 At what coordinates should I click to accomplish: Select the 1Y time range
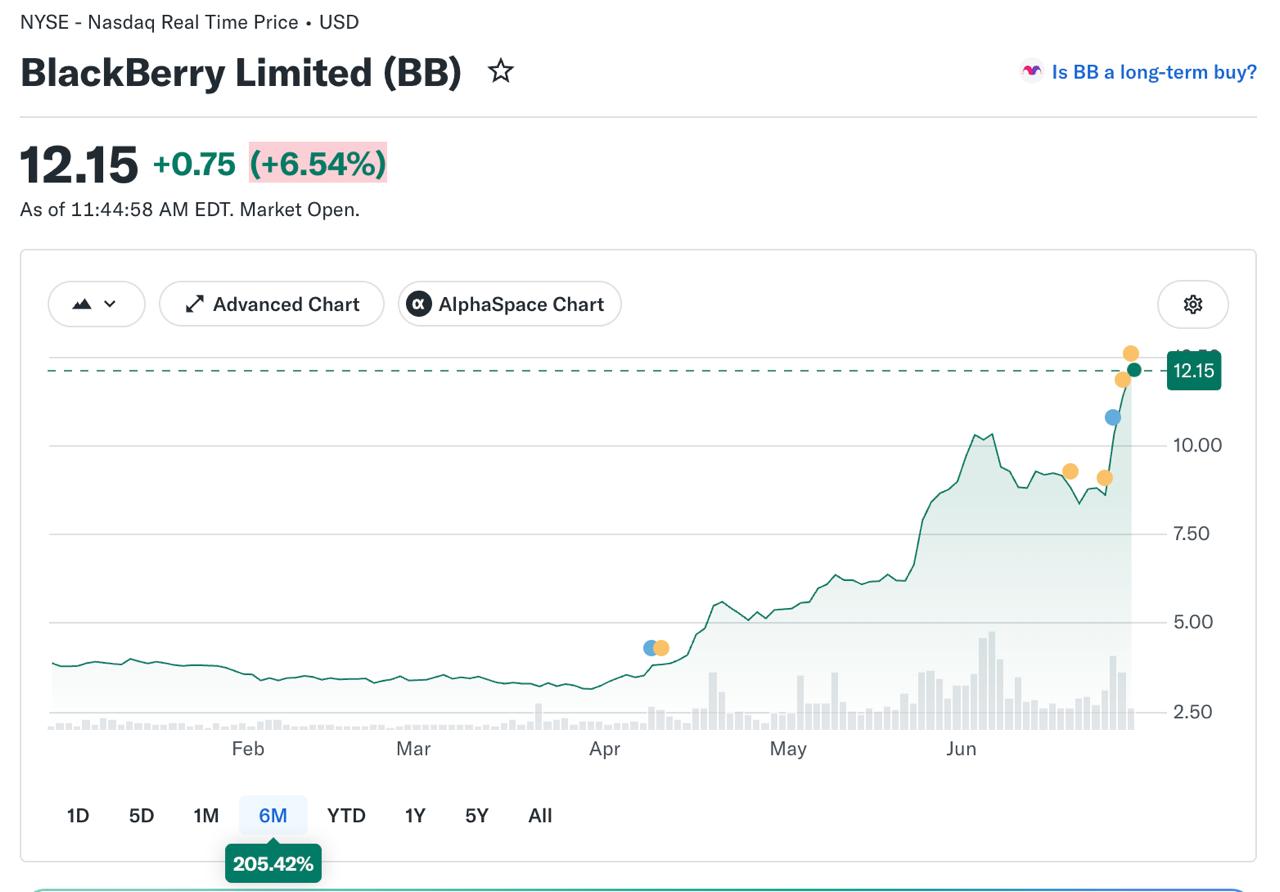pyautogui.click(x=415, y=816)
